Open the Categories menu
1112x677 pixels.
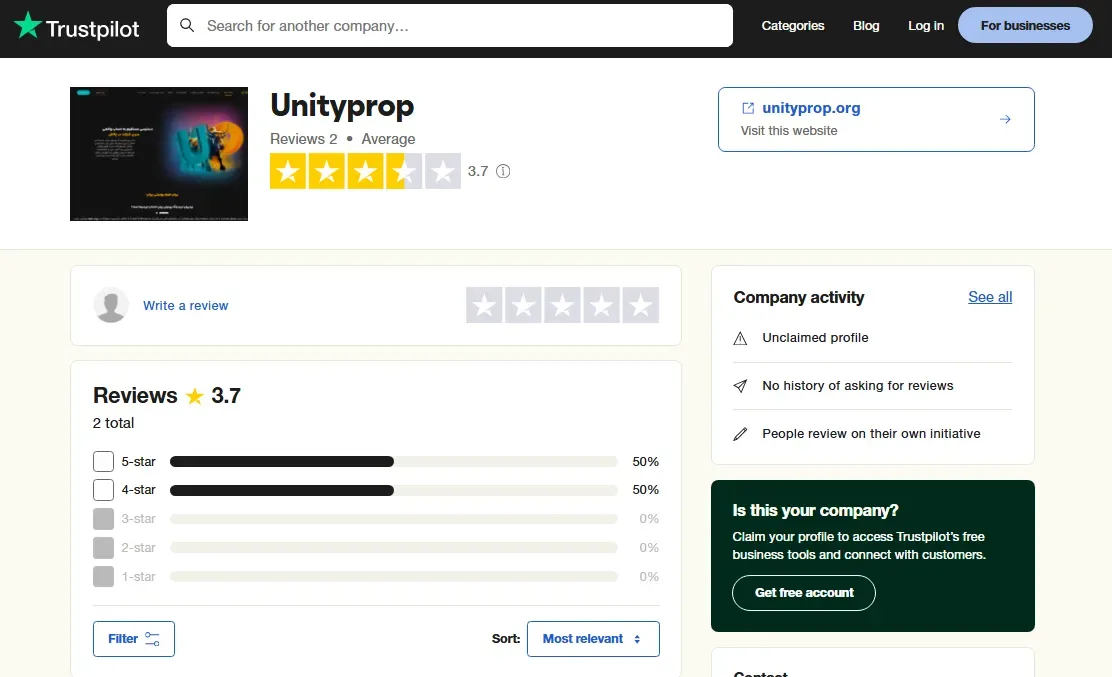click(793, 26)
